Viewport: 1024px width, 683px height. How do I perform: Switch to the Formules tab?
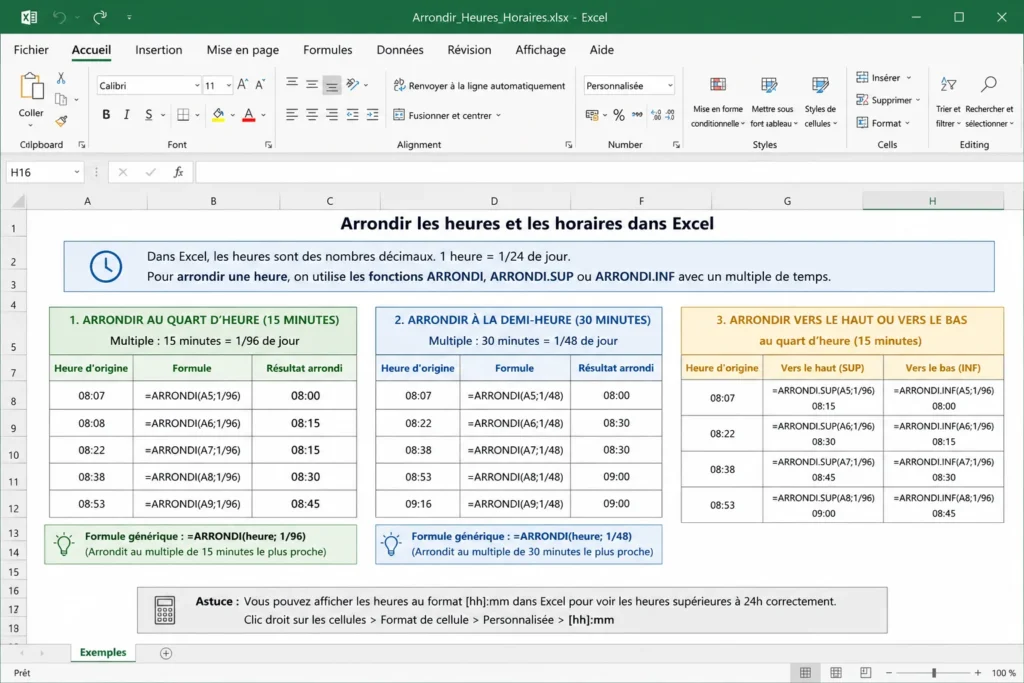327,50
